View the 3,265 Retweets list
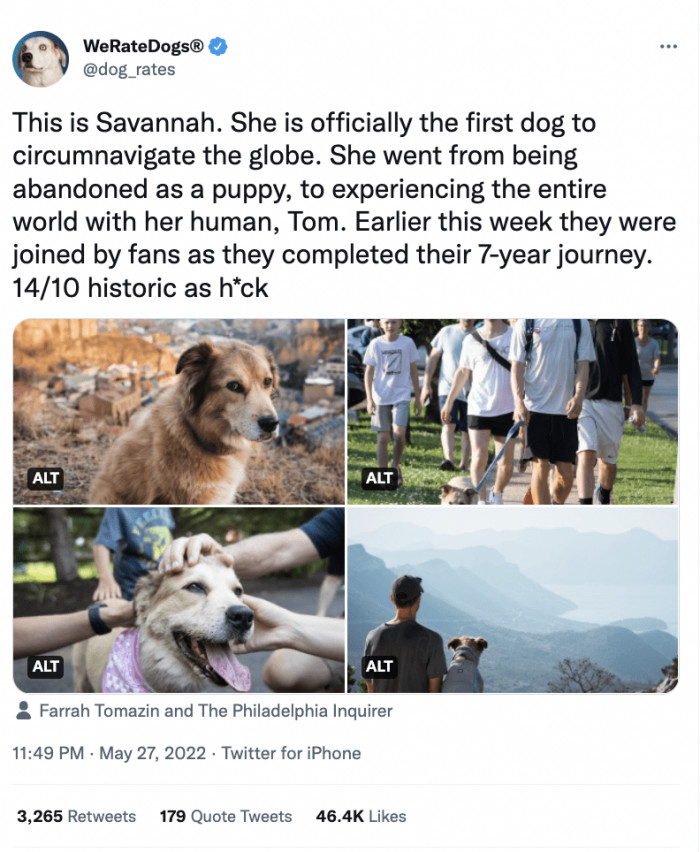Viewport: 700px width, 852px height. tap(76, 816)
